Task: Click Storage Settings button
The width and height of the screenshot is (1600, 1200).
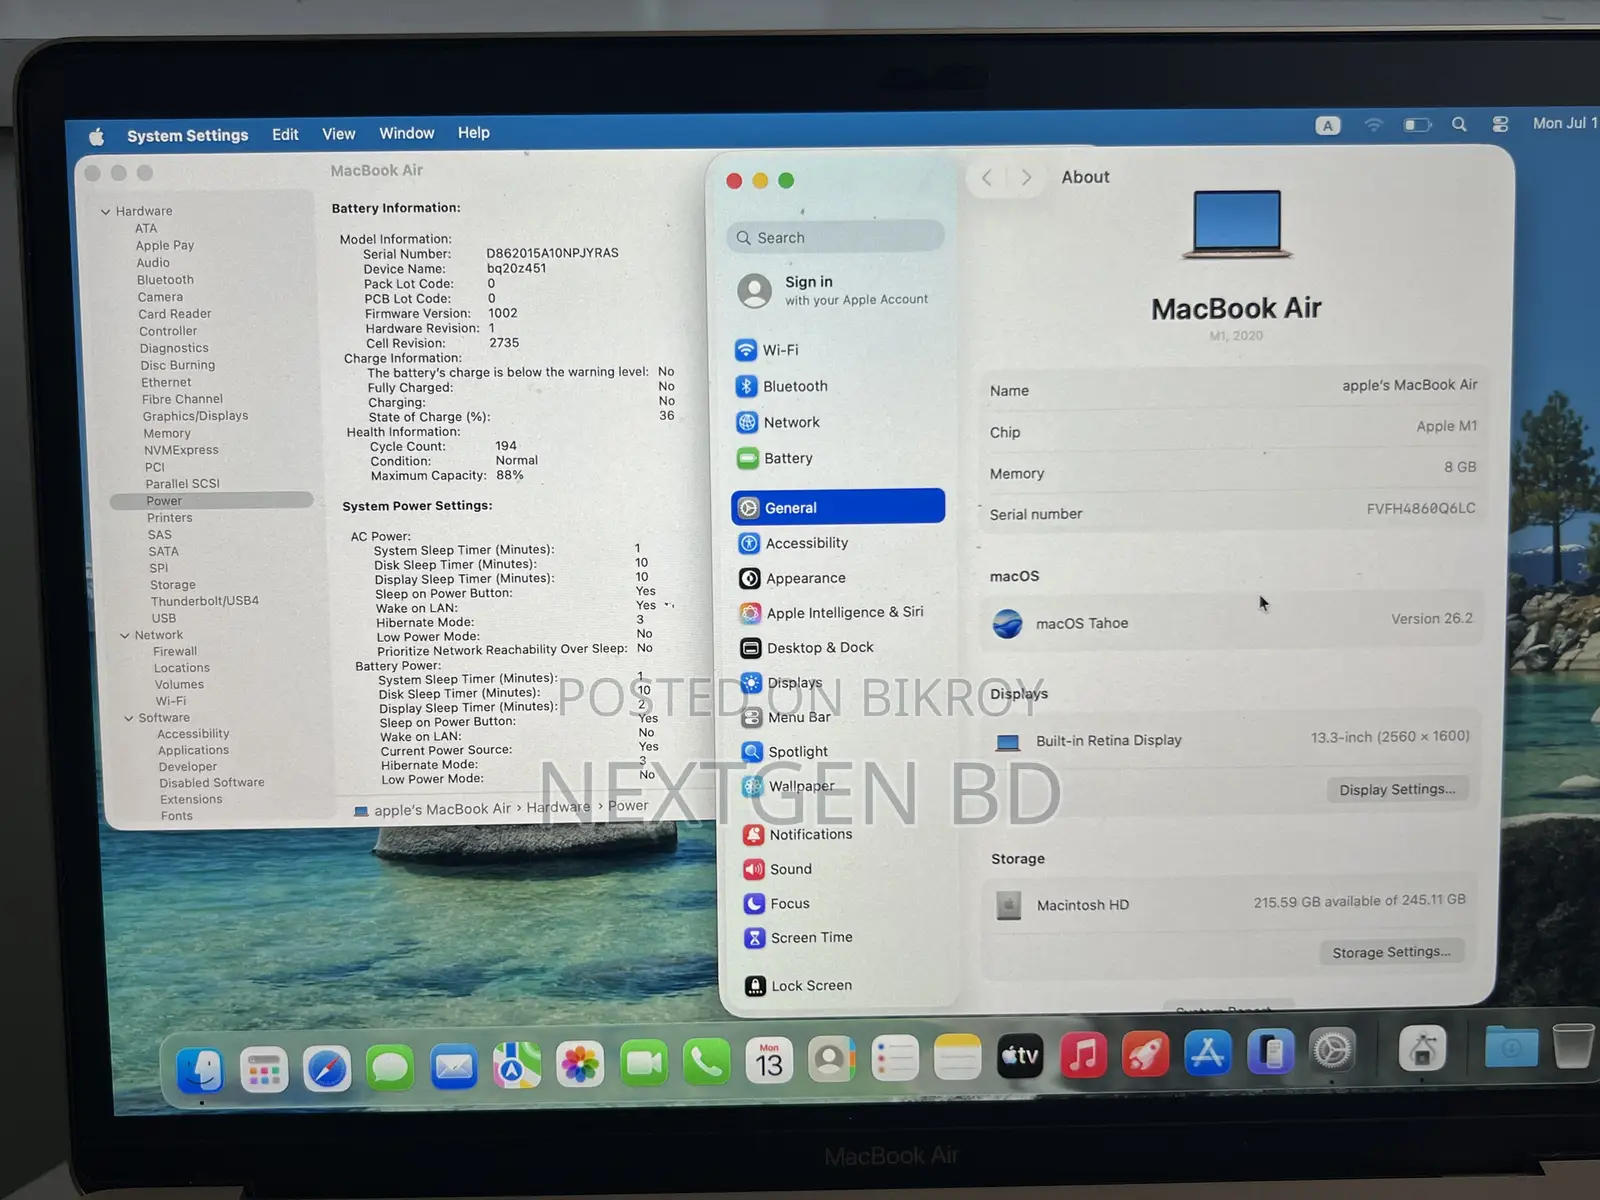Action: point(1391,952)
